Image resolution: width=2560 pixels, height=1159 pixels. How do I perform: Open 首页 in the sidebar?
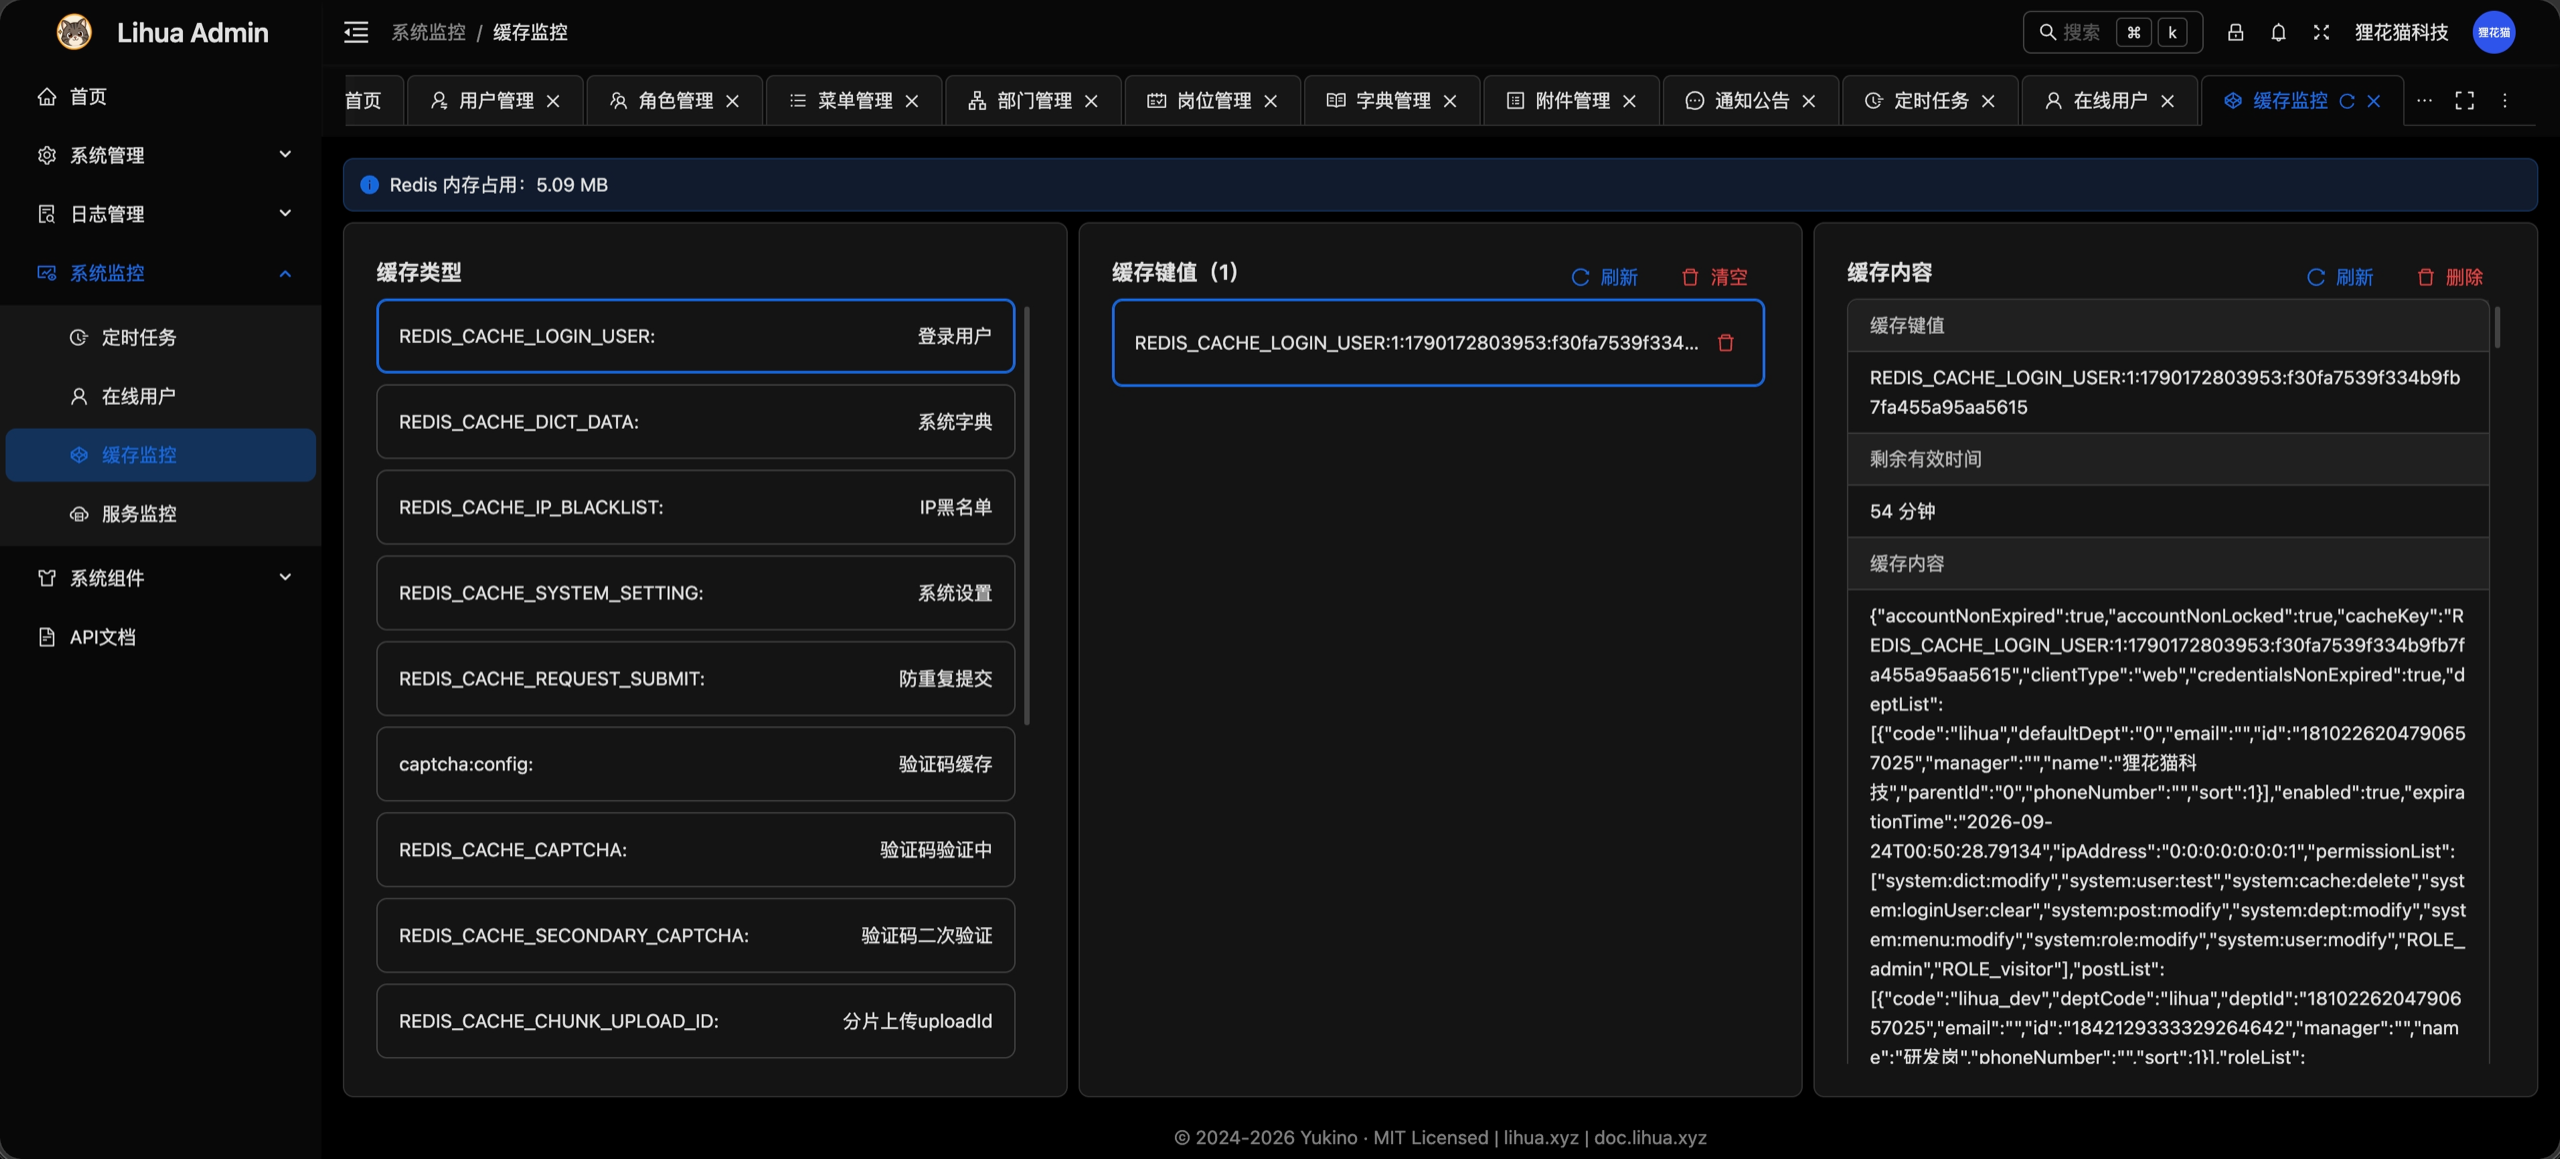160,97
